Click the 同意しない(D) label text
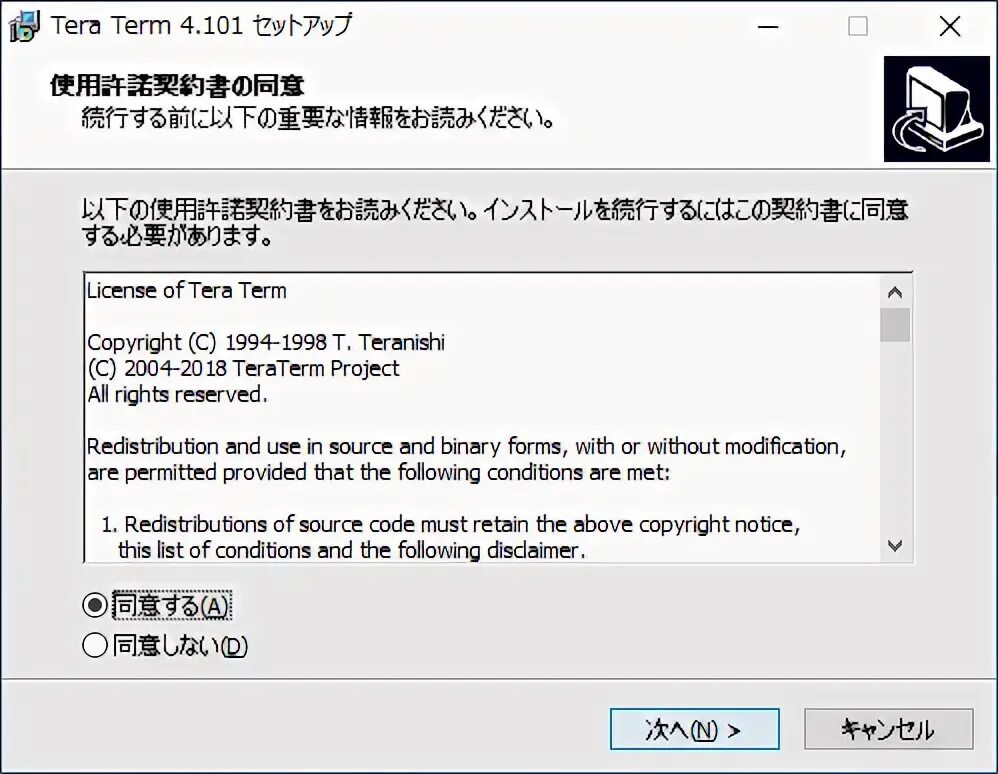 (x=180, y=645)
